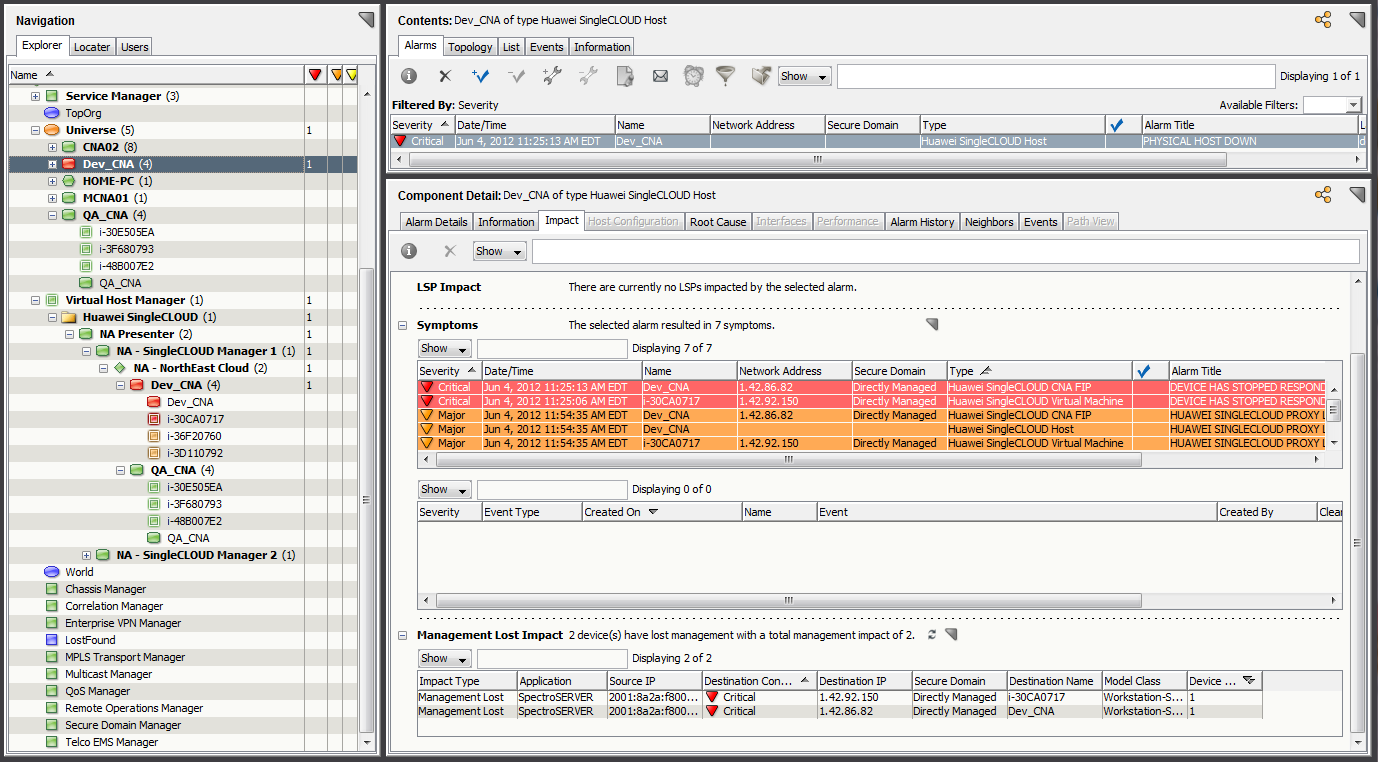Expand NA - SingleCLOUD Manager 2 node
The height and width of the screenshot is (762, 1378).
point(87,555)
